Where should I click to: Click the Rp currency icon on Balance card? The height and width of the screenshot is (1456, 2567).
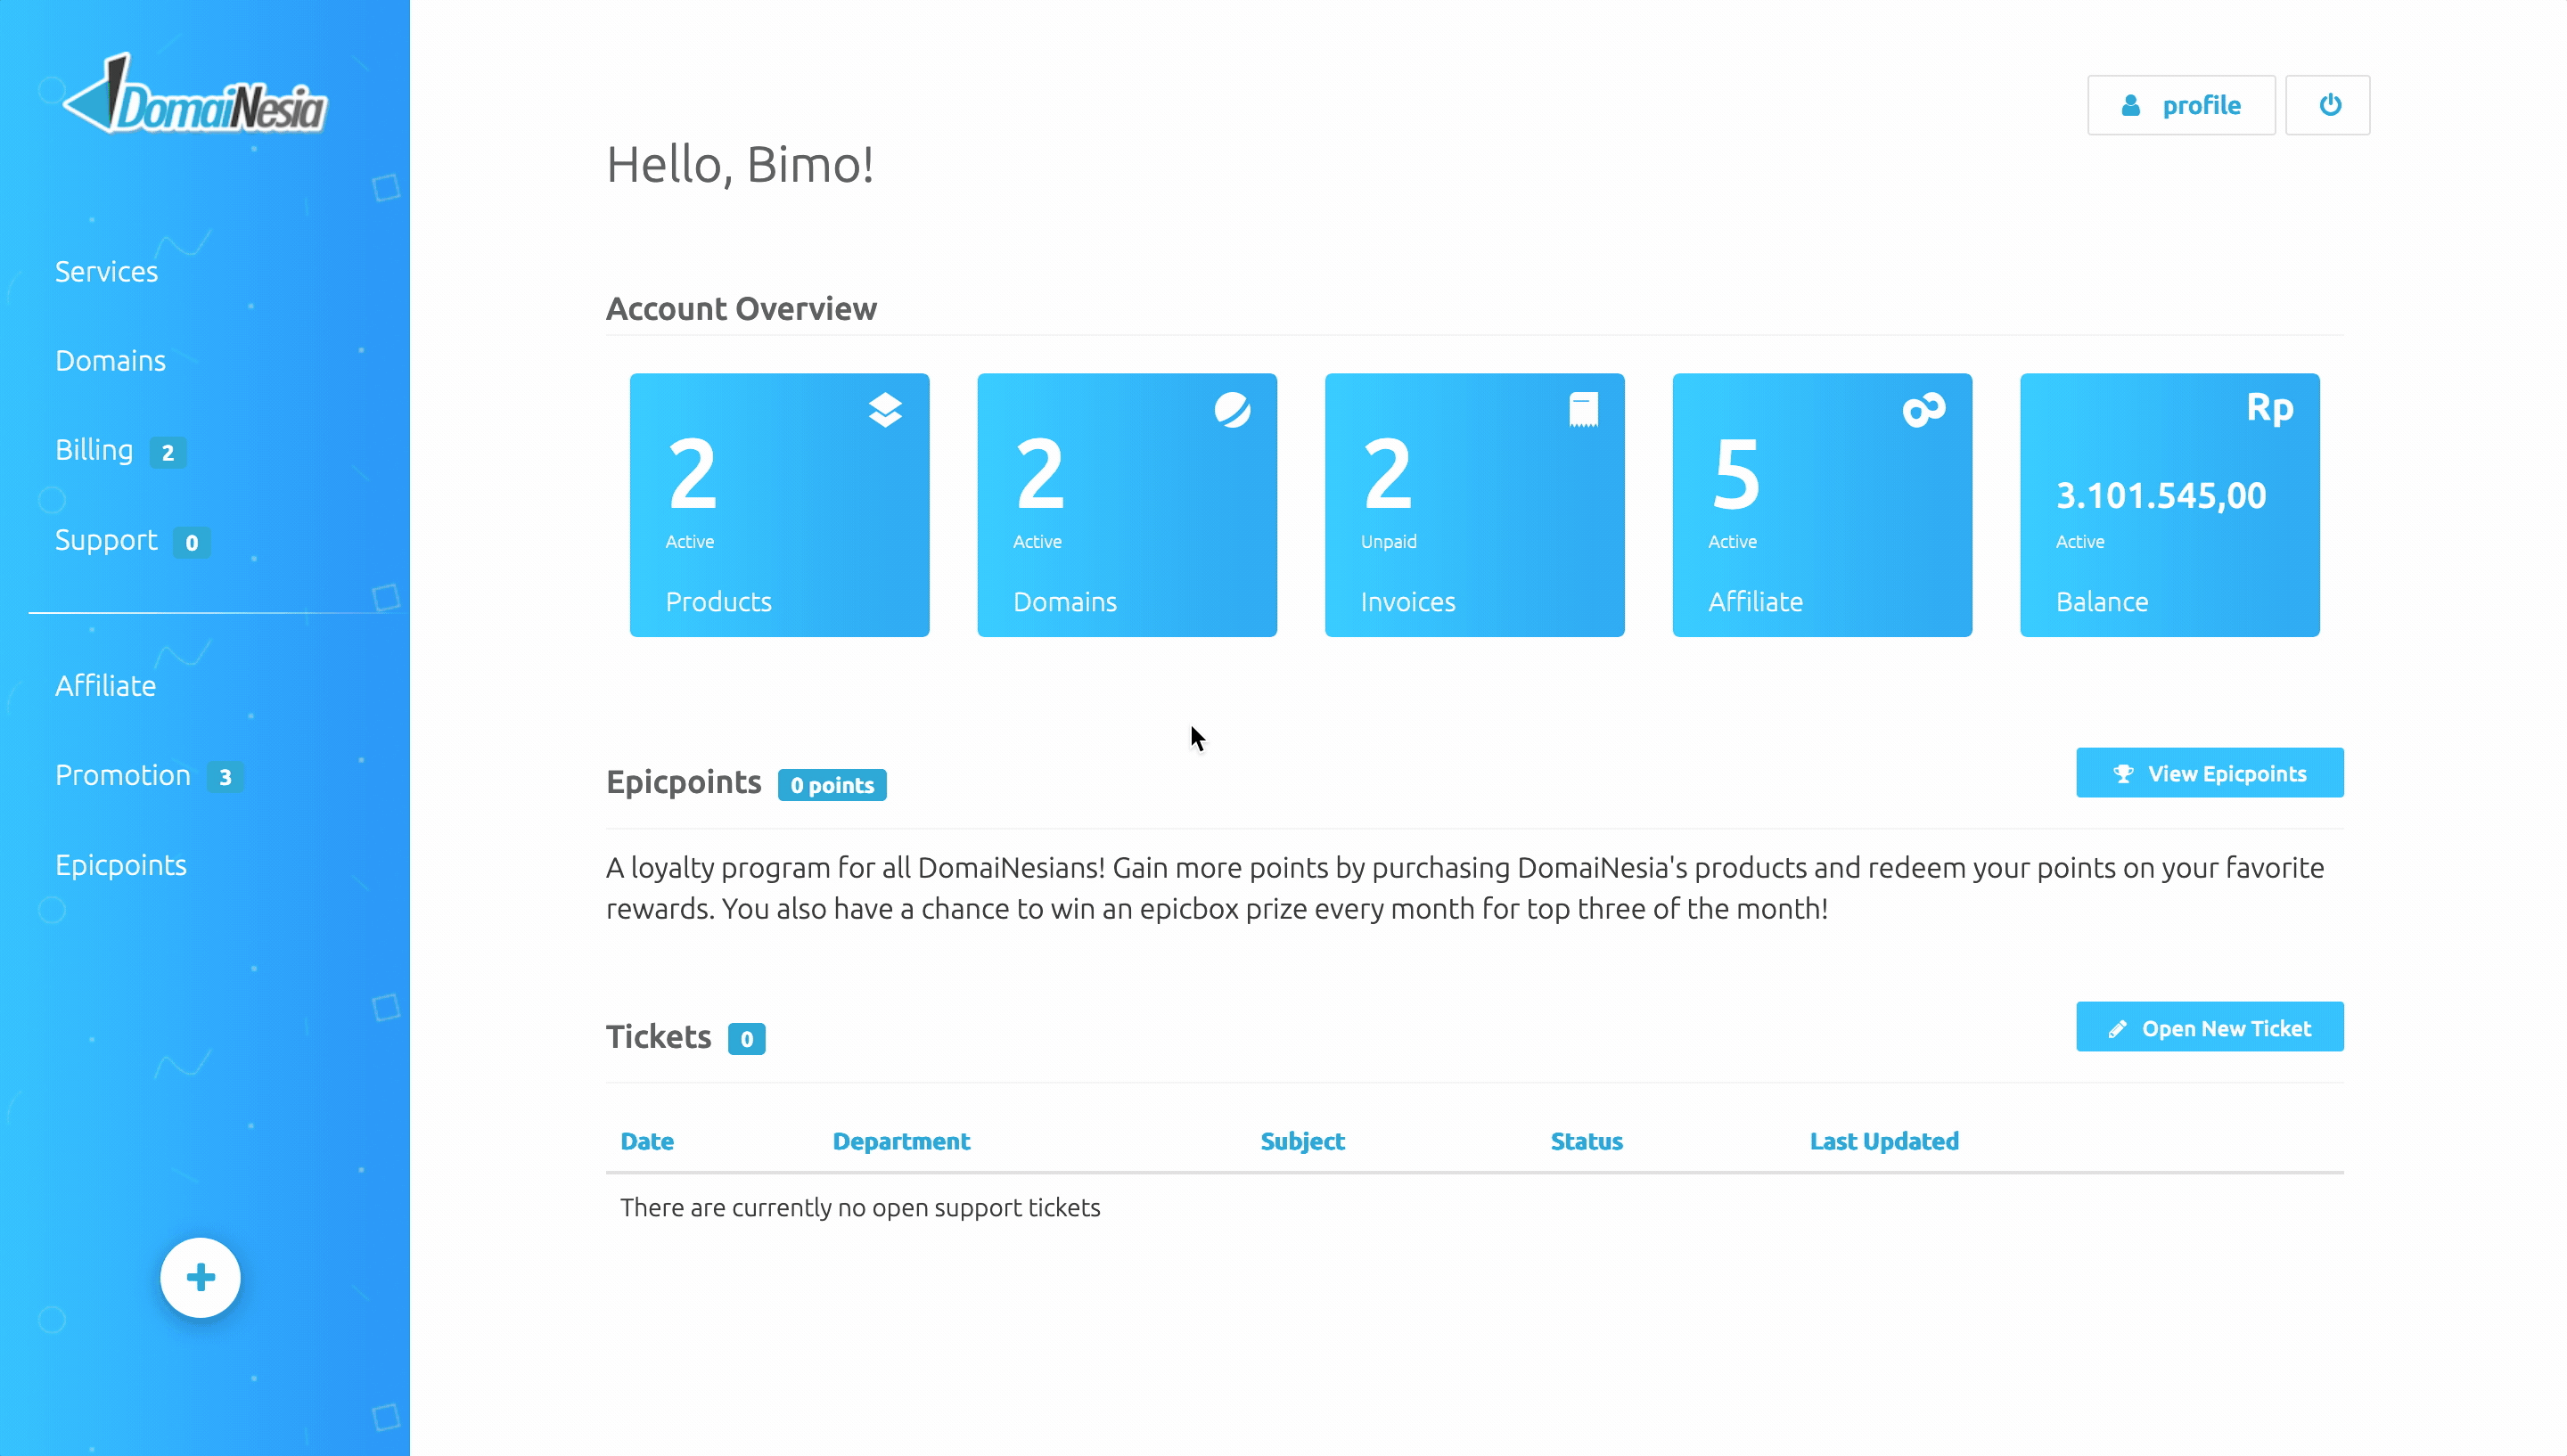[2269, 408]
